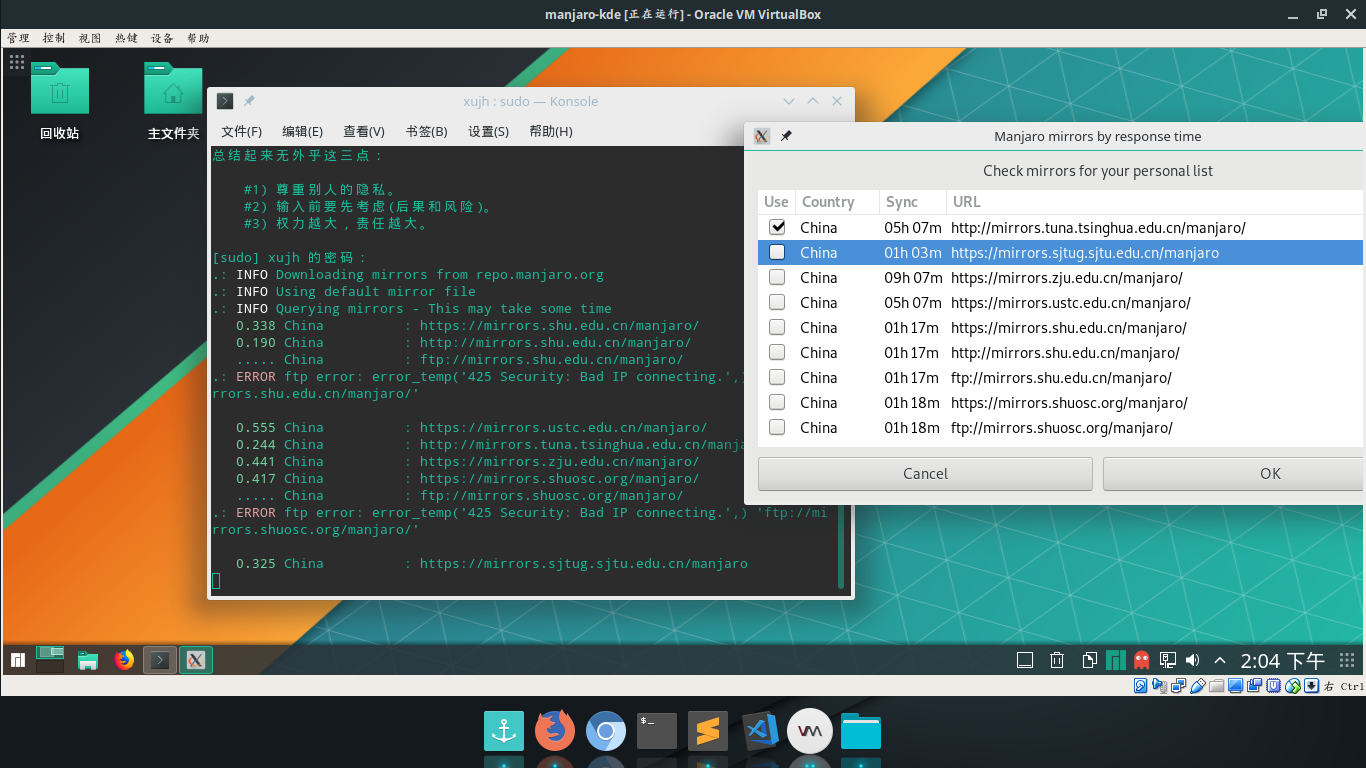Open the Manjaro application launcher in panel
The width and height of the screenshot is (1366, 768).
coord(17,660)
